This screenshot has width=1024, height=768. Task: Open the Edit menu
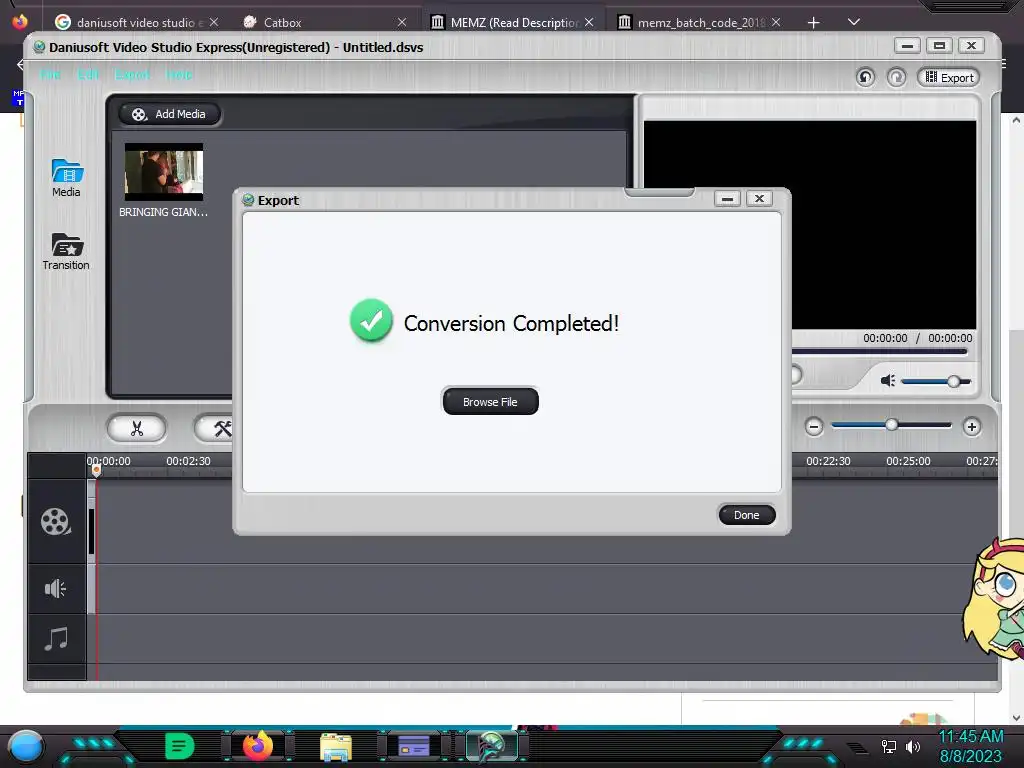click(88, 74)
